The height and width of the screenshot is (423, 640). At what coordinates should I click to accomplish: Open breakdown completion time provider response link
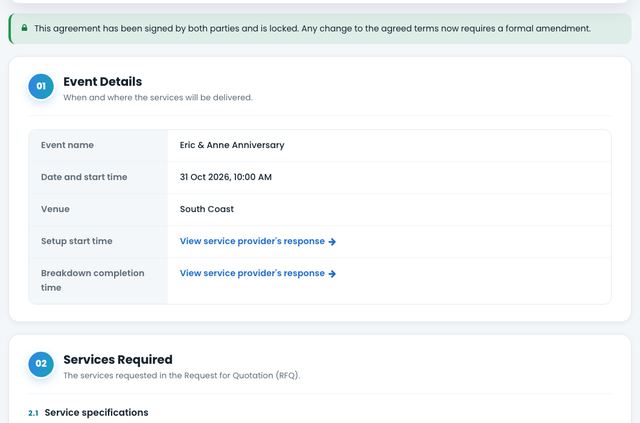258,273
